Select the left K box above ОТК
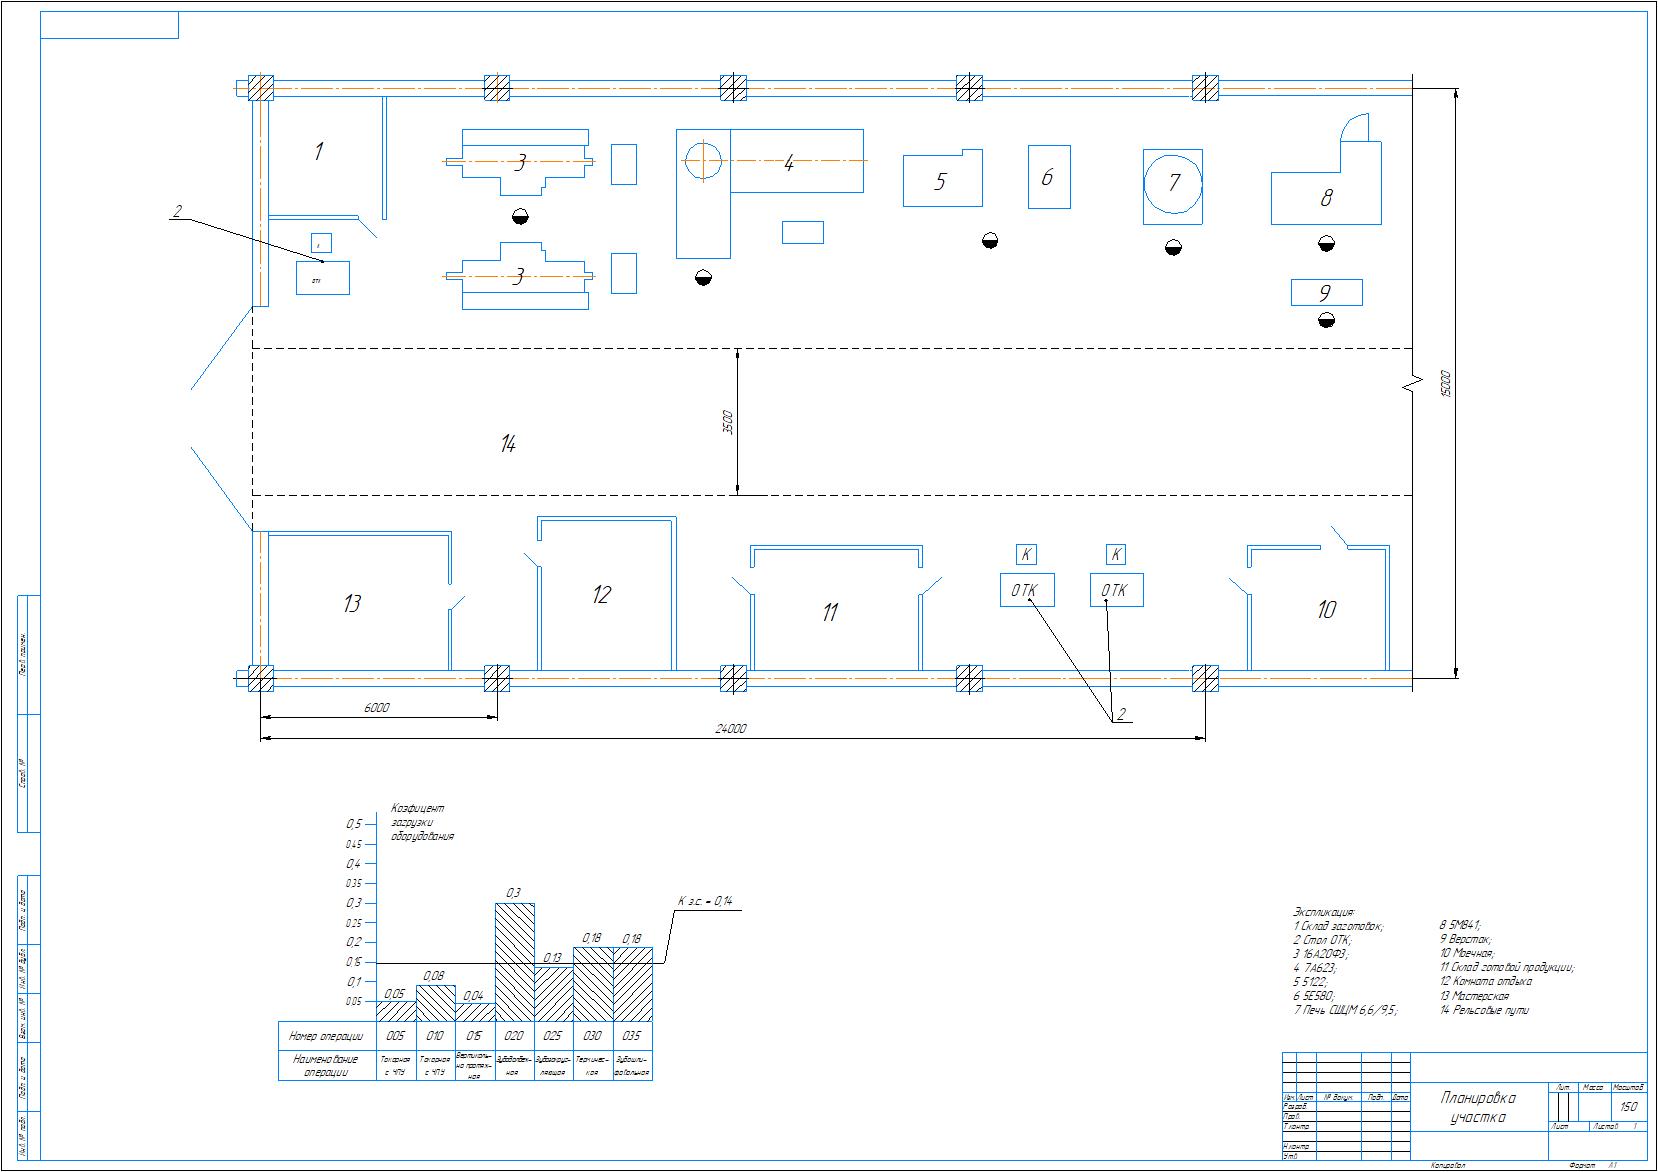Viewport: 1658px width, 1172px height. [1026, 554]
